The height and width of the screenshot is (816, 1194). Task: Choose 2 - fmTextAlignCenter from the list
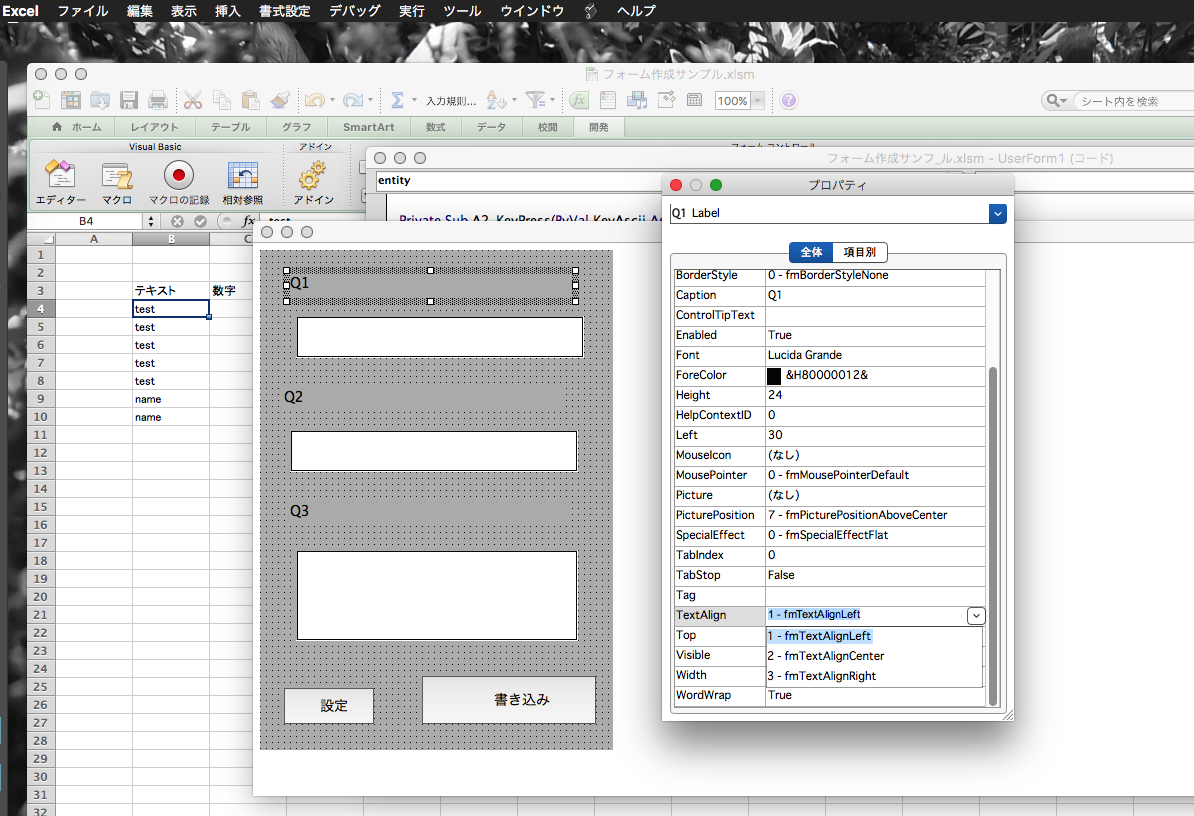click(826, 656)
